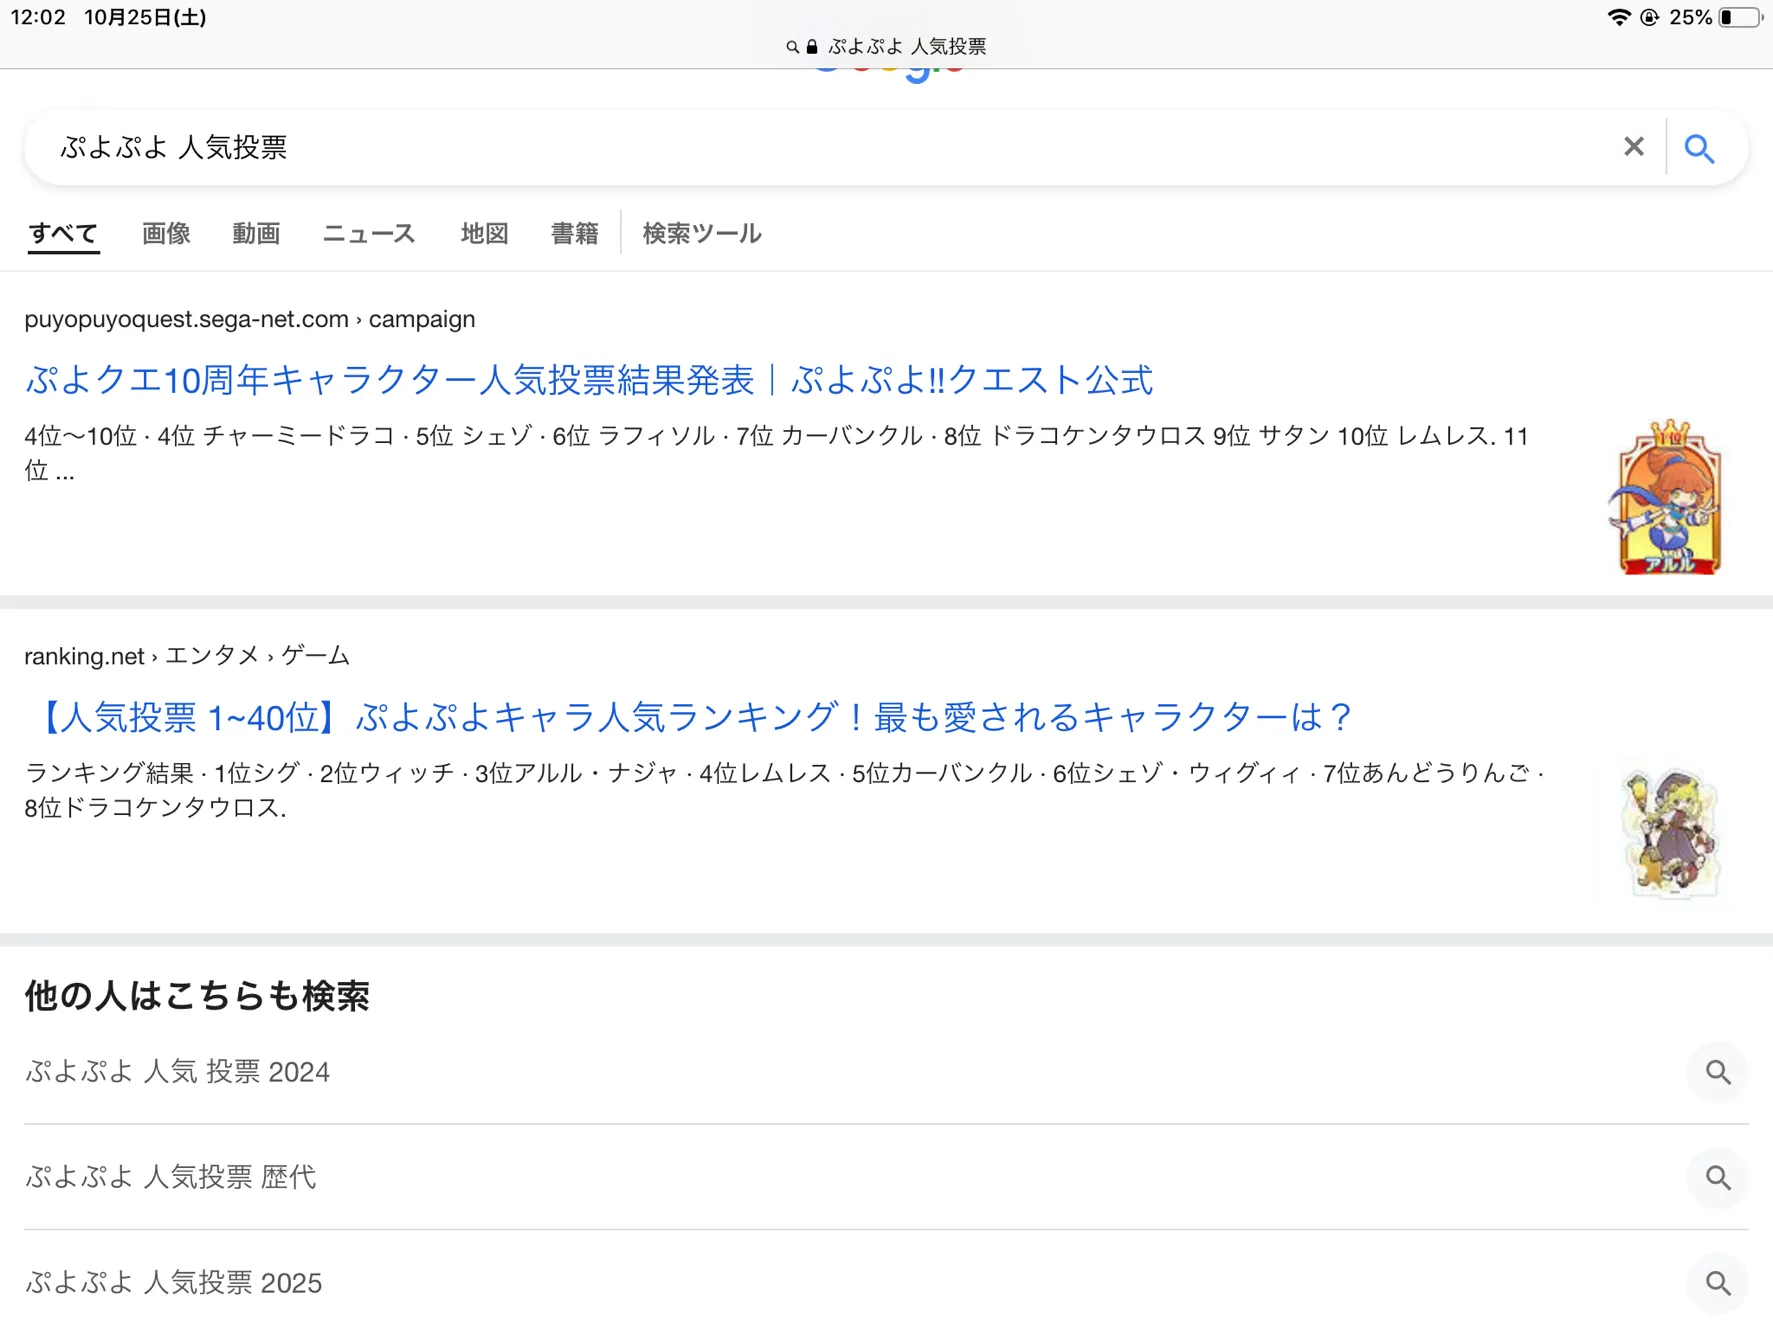This screenshot has height=1329, width=1773.
Task: Switch to the 書籍 tab
Action: (574, 233)
